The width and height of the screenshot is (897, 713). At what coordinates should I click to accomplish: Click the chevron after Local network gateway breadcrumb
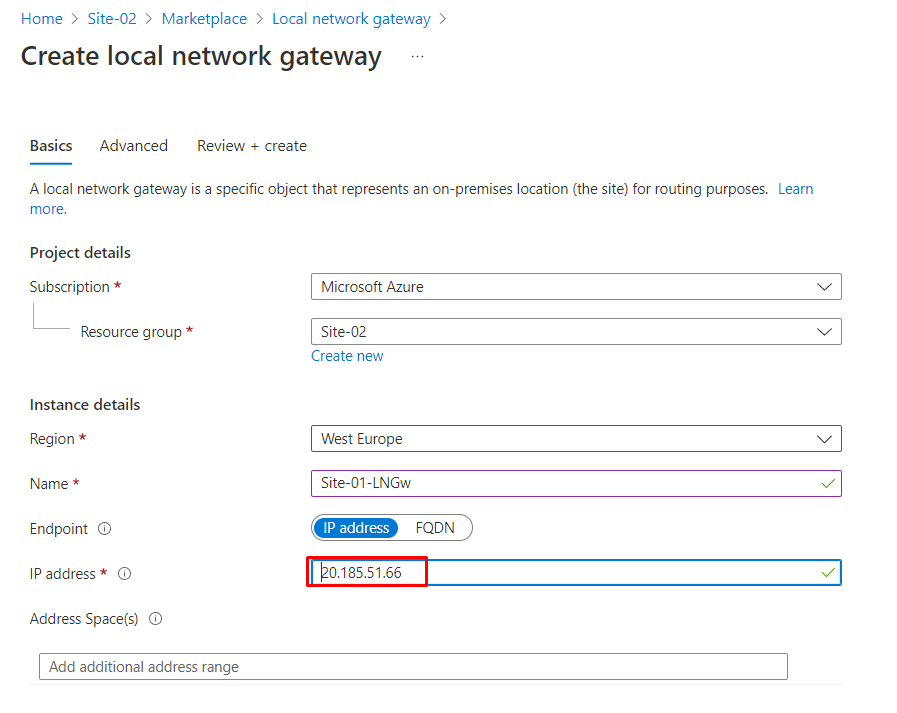[x=446, y=18]
